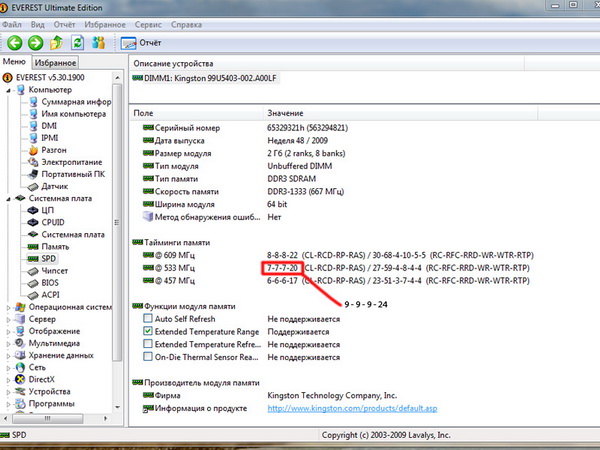
Task: Open the Отчёт menu in the menu bar
Action: coord(64,24)
